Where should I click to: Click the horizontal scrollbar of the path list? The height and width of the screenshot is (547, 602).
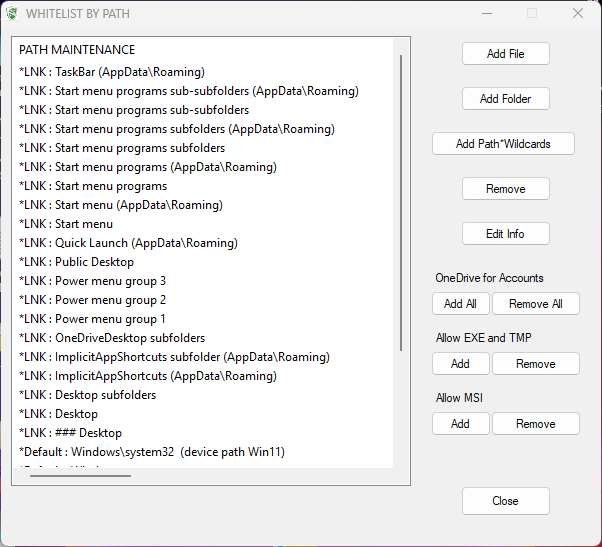pos(80,476)
